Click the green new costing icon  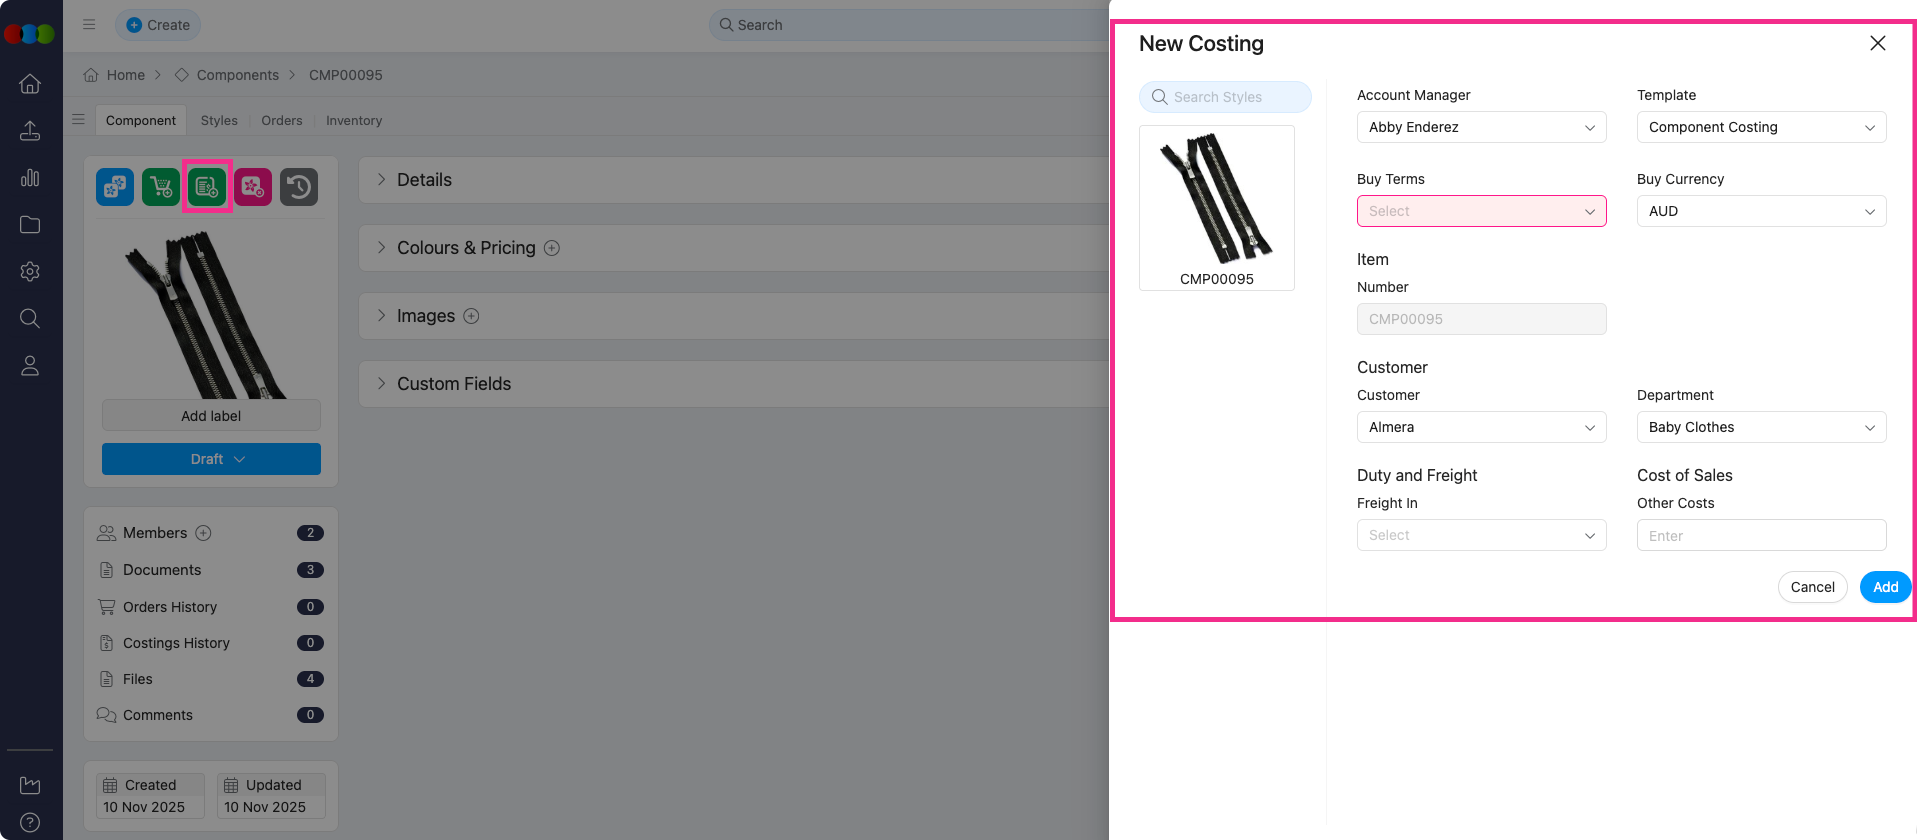point(207,187)
